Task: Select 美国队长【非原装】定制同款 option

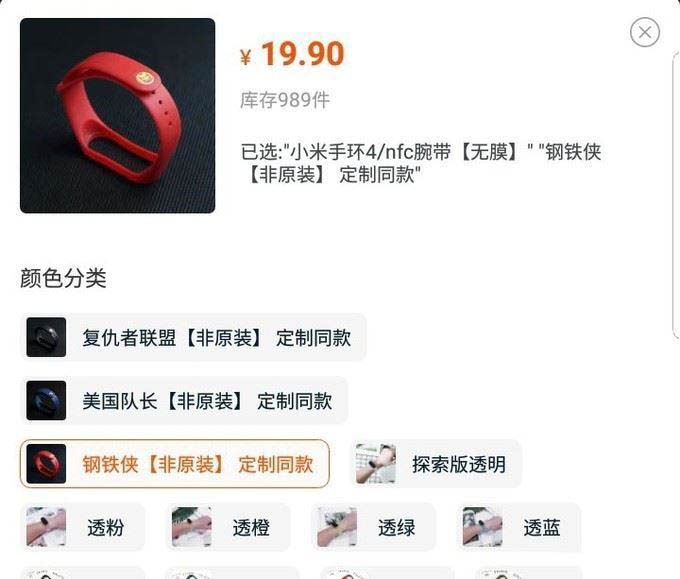Action: [x=184, y=401]
